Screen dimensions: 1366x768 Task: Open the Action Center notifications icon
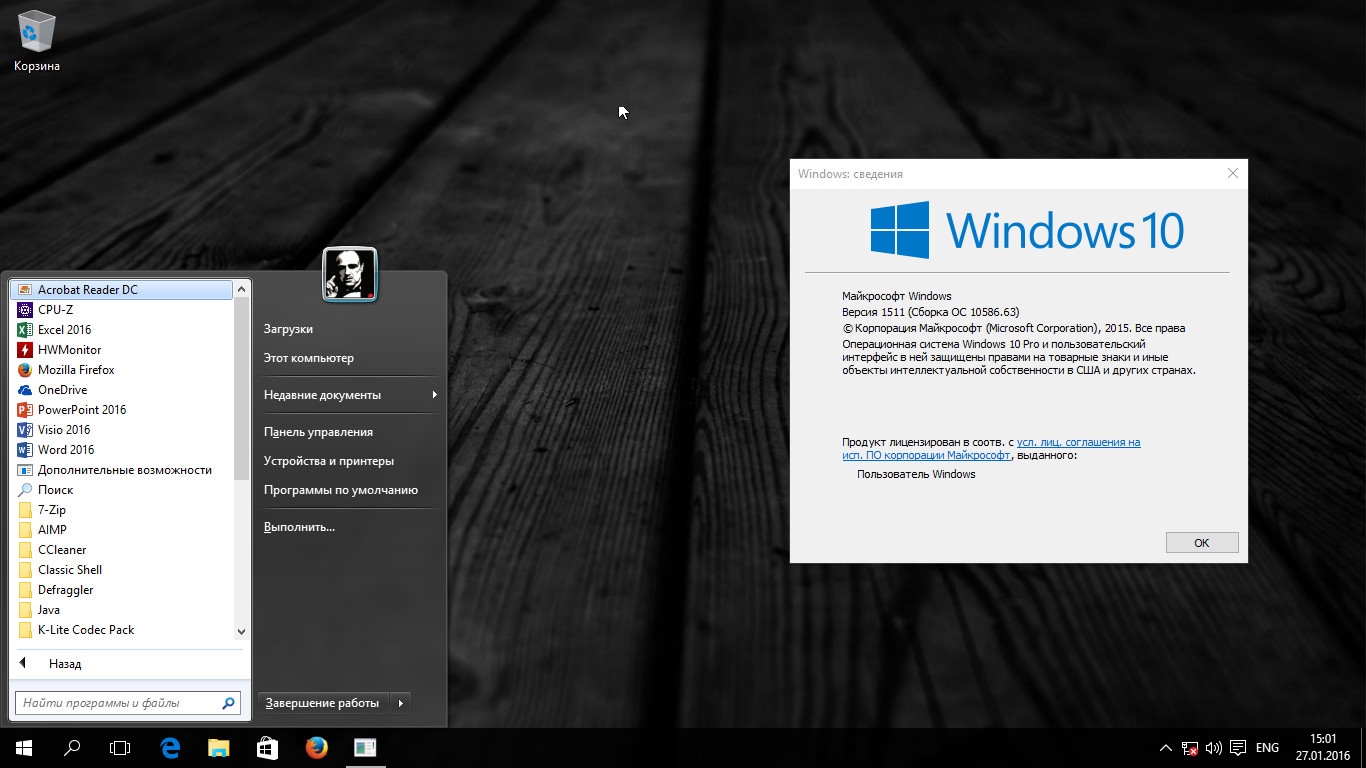point(1238,748)
